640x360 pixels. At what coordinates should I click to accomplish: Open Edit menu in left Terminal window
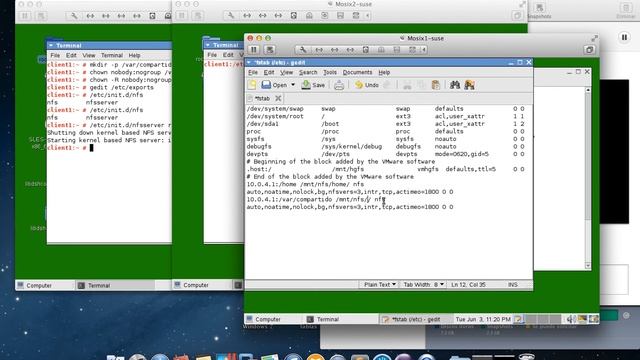[x=71, y=55]
